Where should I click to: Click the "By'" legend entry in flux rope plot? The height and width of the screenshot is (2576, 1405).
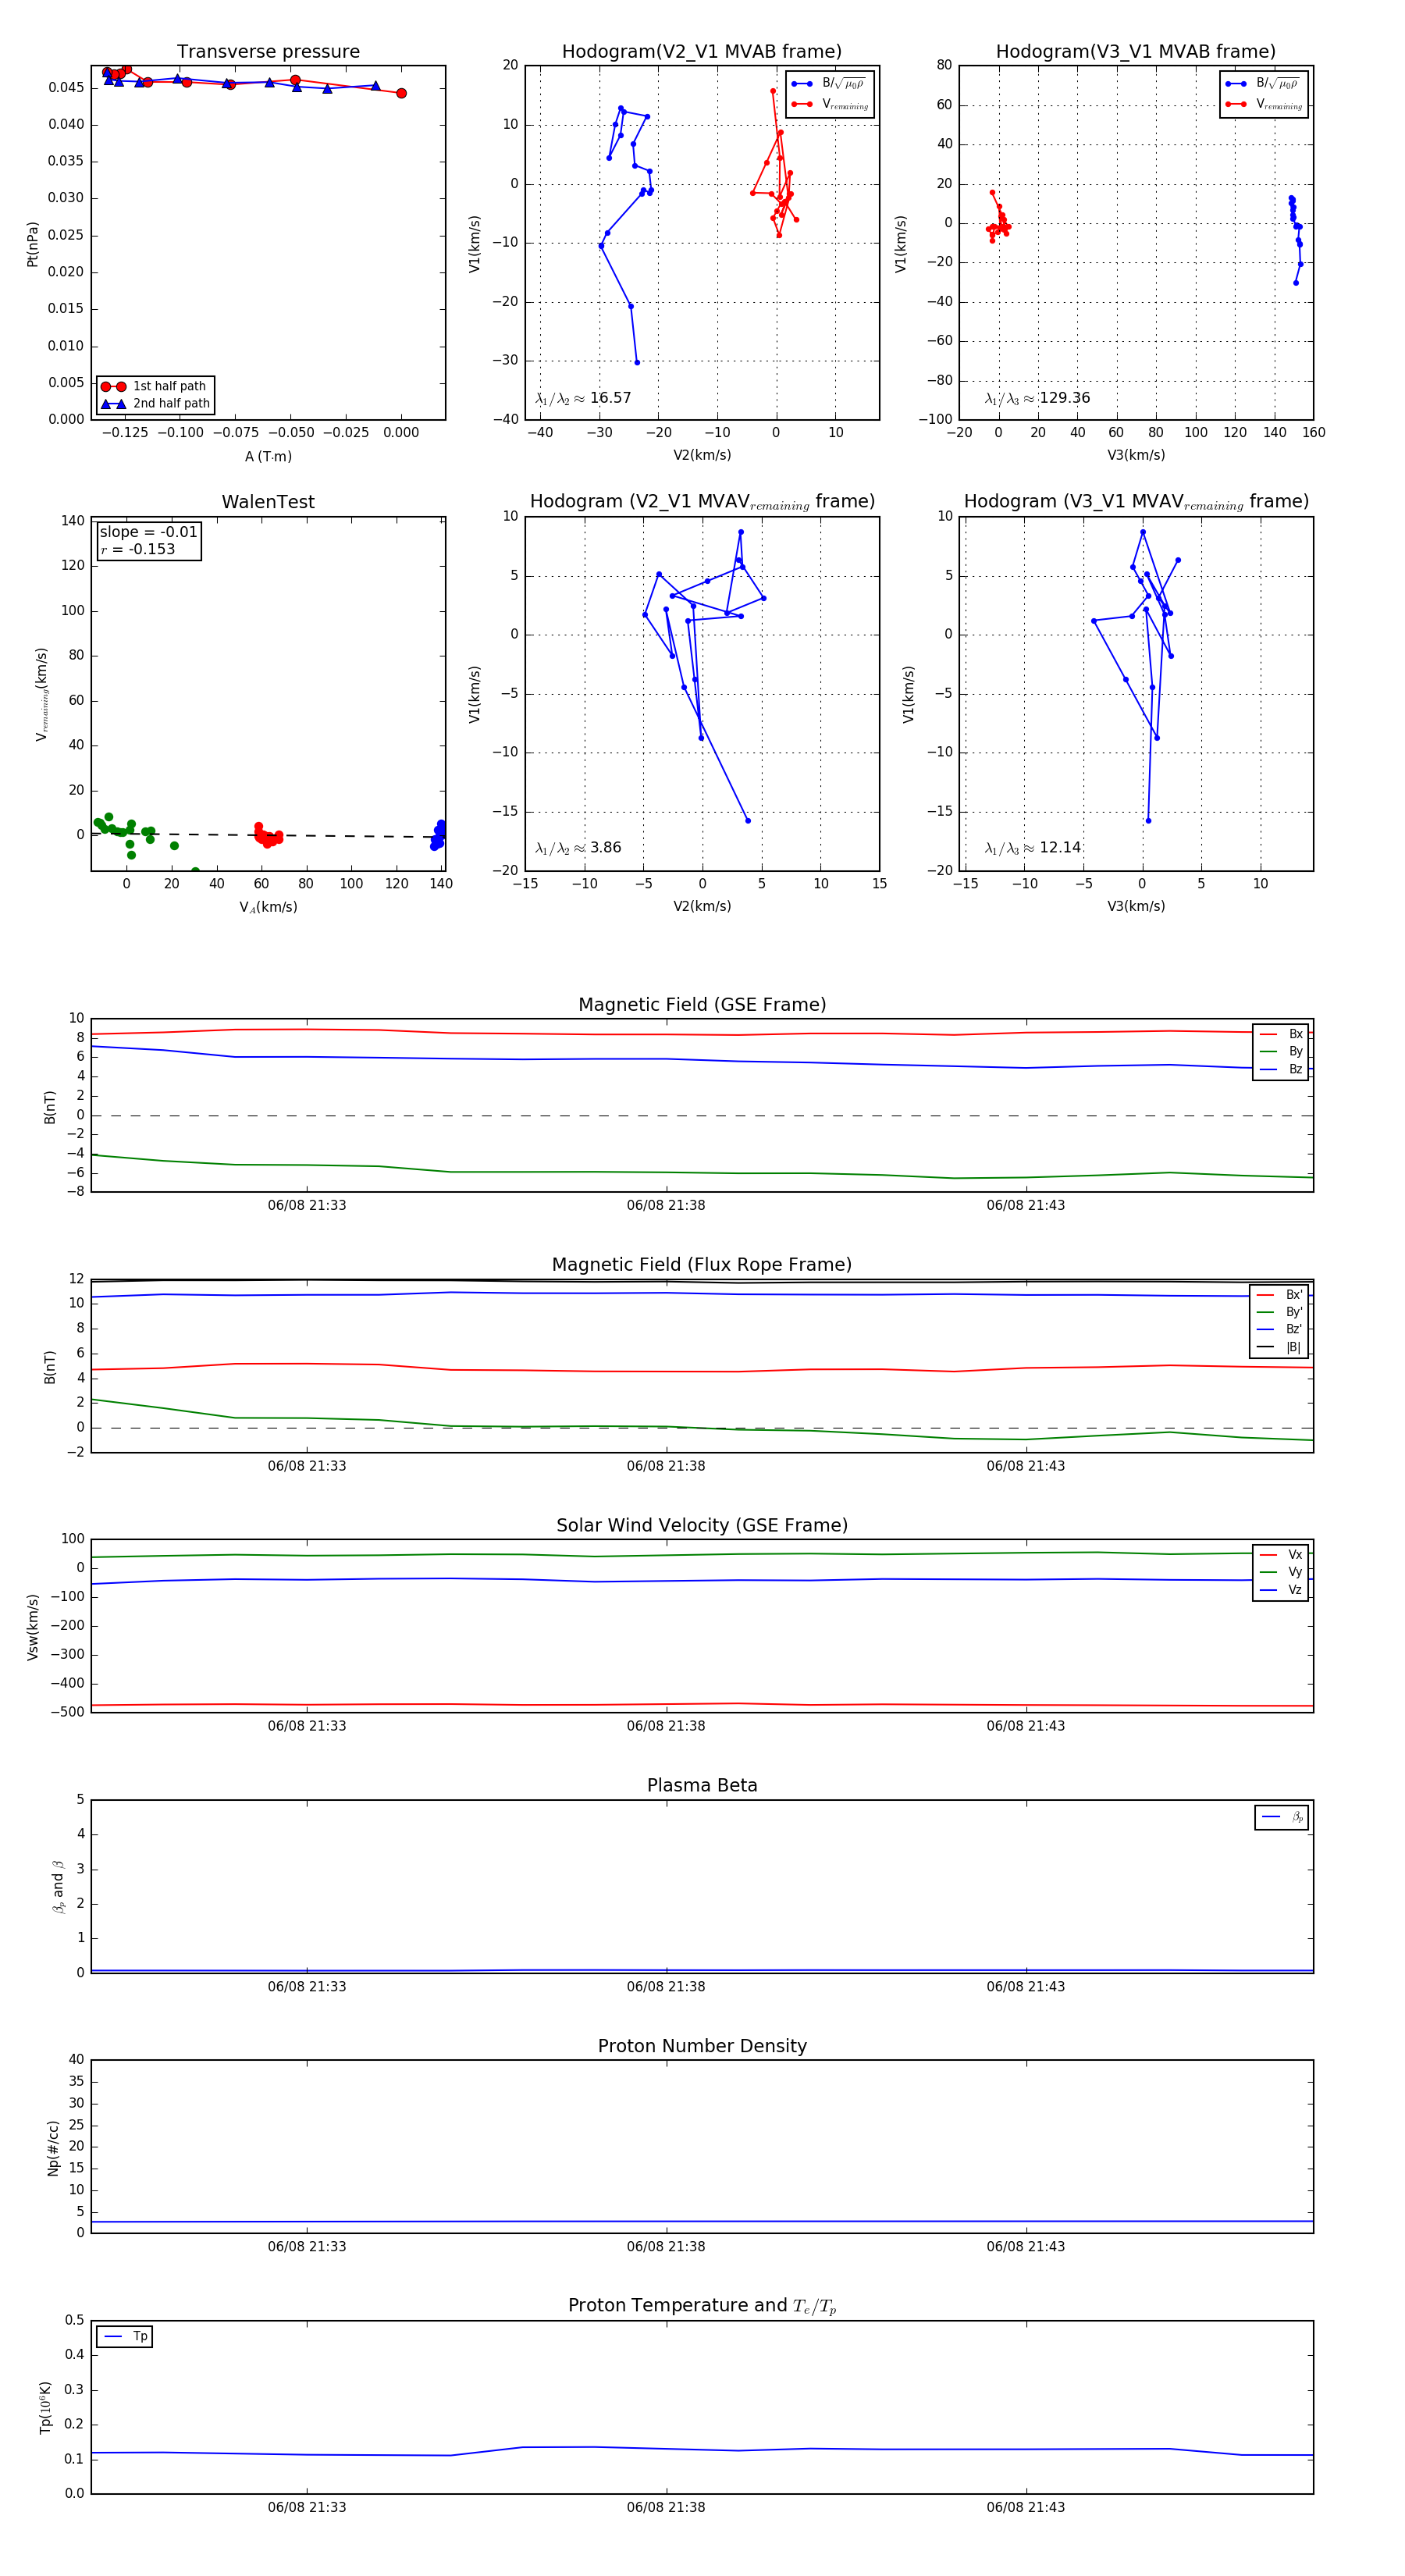tap(1280, 1312)
